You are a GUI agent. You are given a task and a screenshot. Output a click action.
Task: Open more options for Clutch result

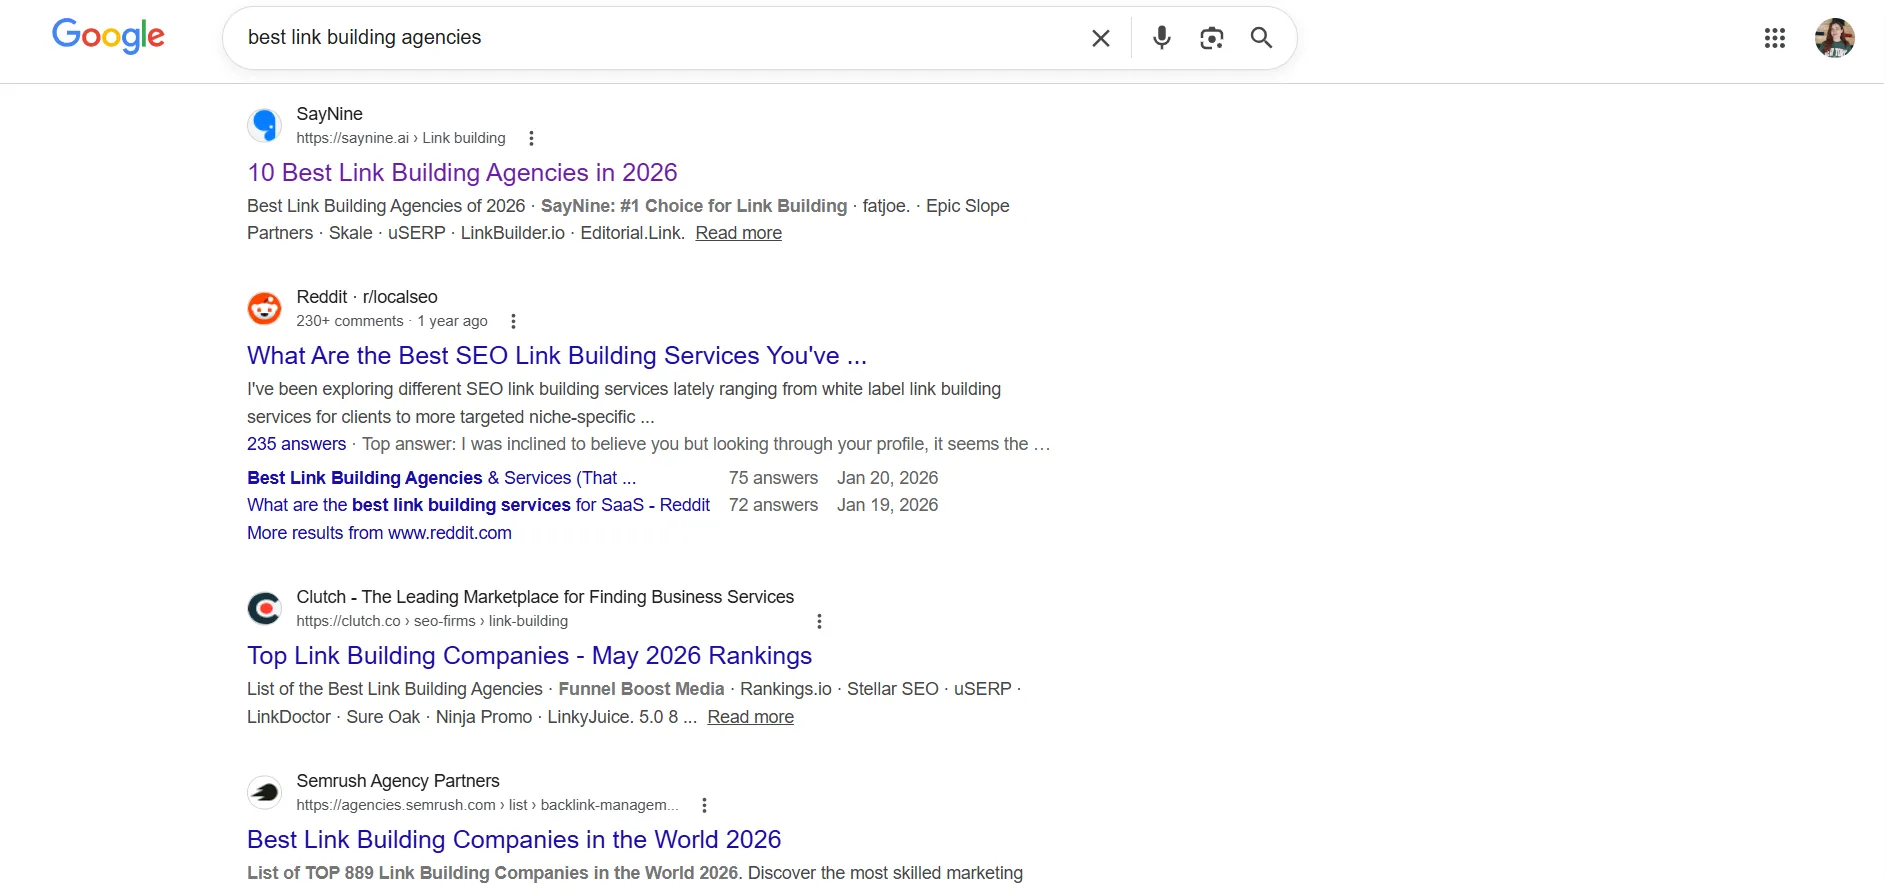pyautogui.click(x=819, y=621)
